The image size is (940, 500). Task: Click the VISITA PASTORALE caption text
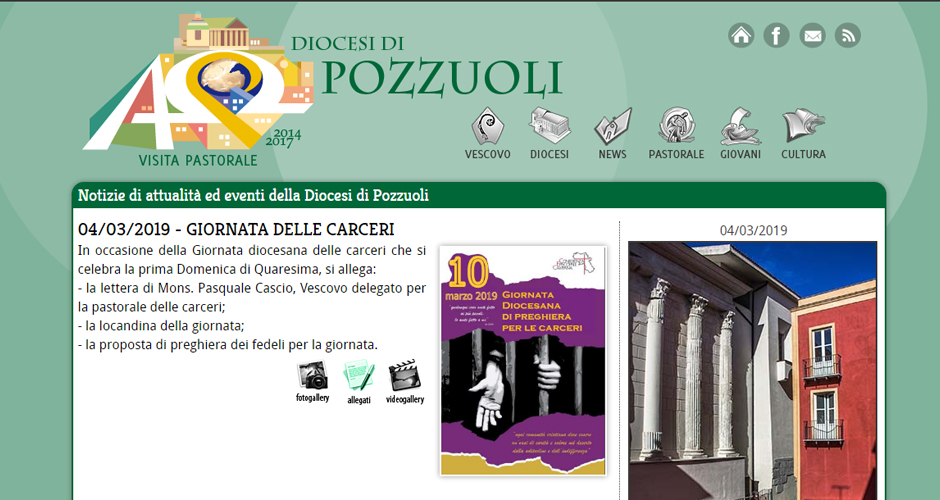tap(198, 160)
